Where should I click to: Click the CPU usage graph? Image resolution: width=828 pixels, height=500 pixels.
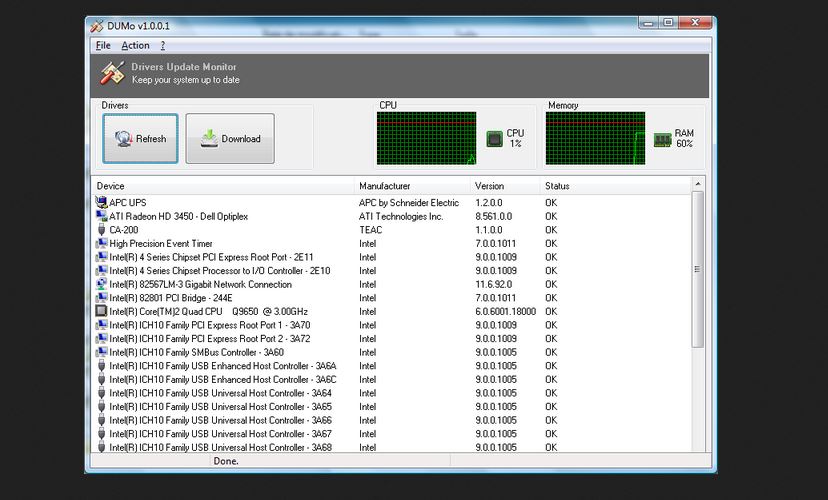tap(426, 138)
